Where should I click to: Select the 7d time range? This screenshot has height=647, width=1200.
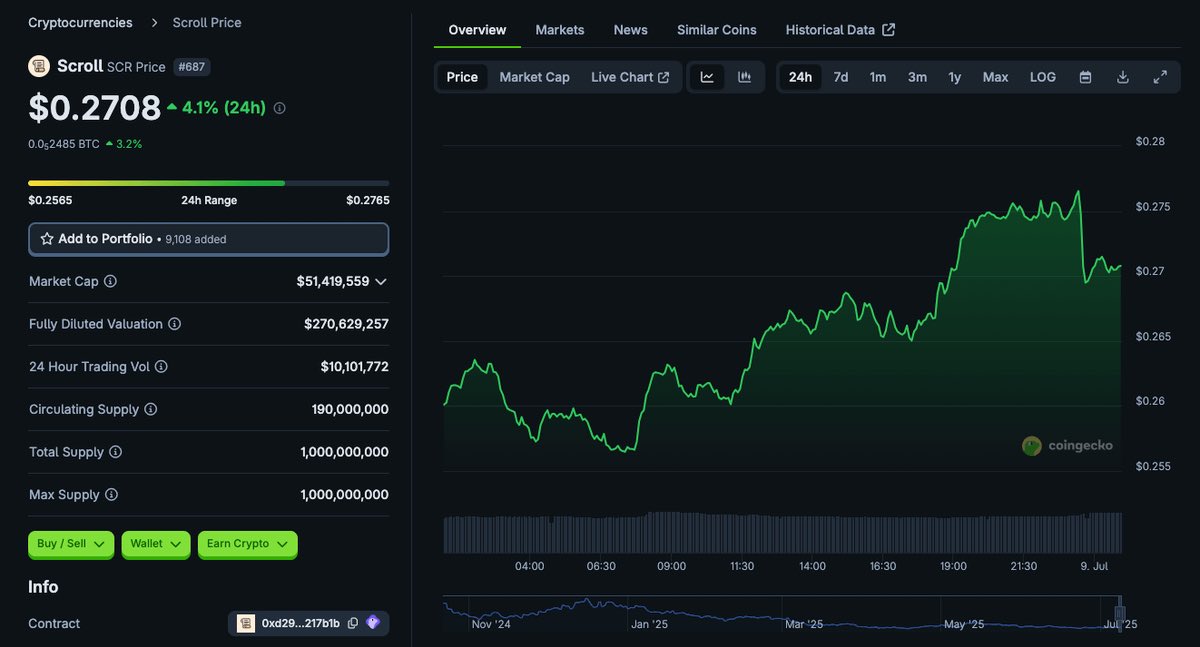(841, 77)
